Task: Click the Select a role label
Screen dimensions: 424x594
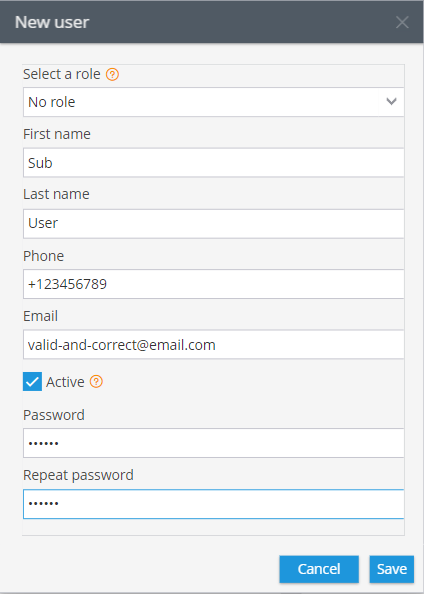Action: click(x=62, y=74)
